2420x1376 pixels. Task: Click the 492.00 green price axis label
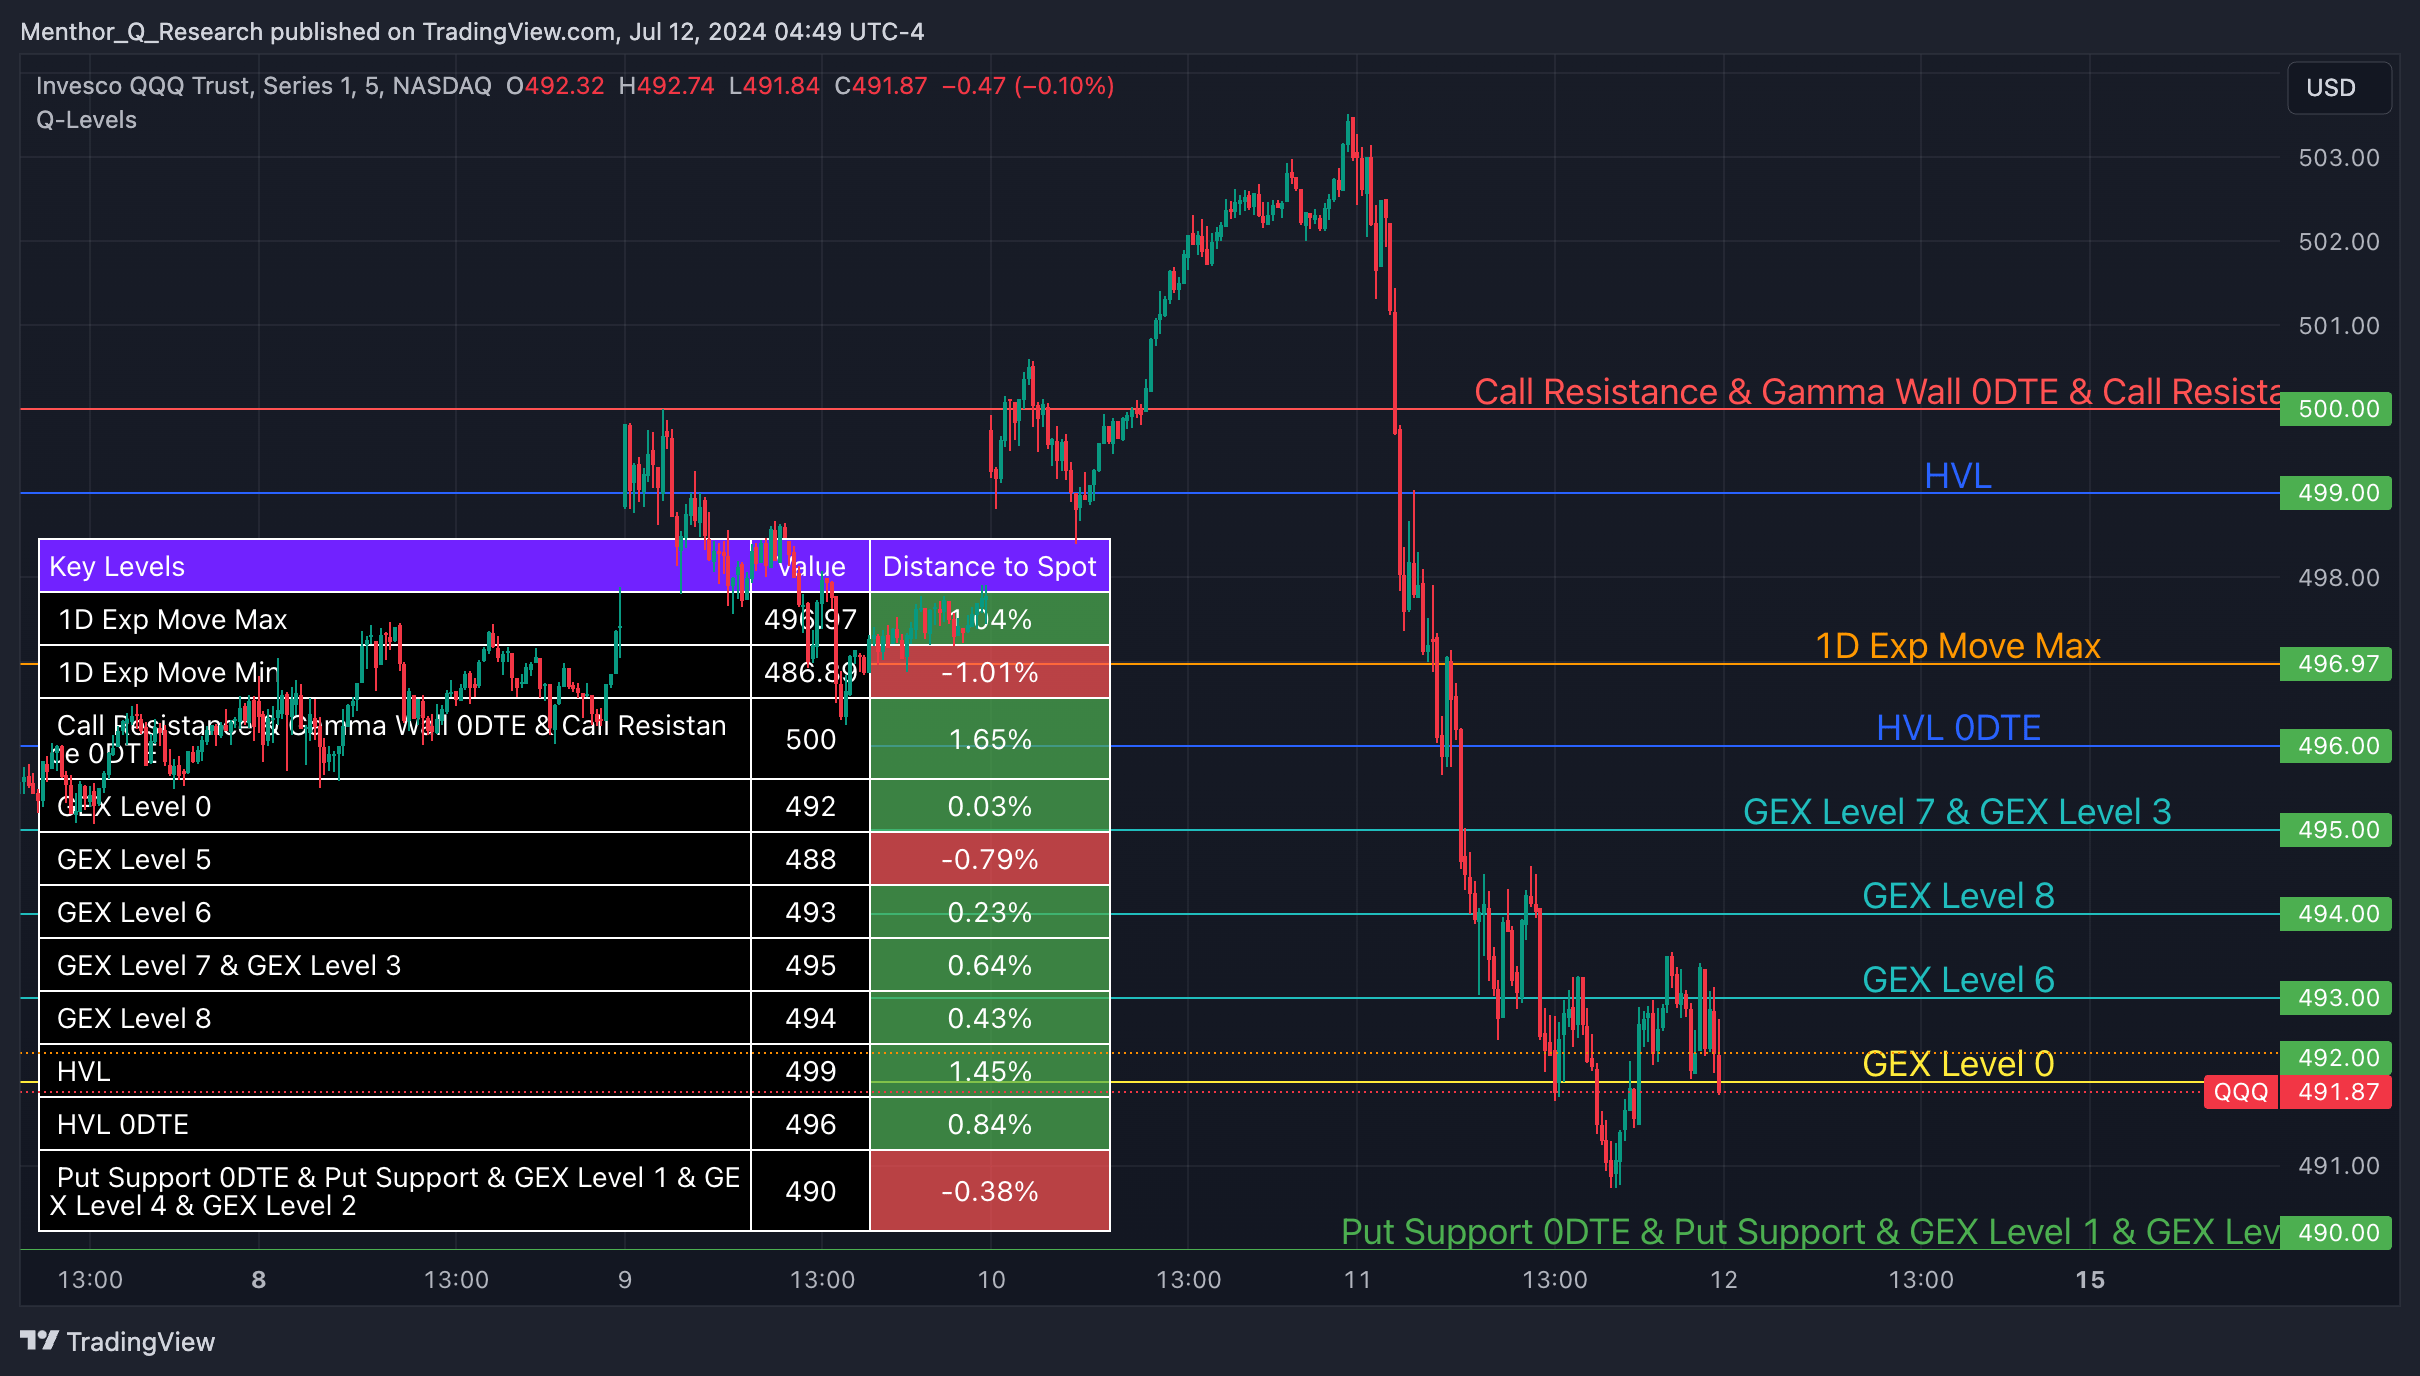pyautogui.click(x=2336, y=1057)
